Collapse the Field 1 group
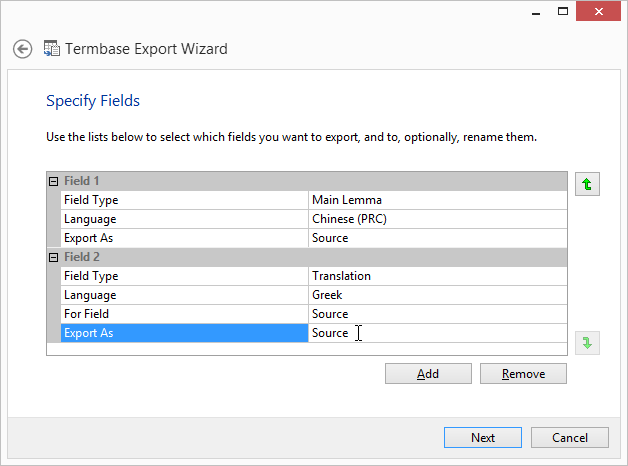This screenshot has height=466, width=628. pos(54,181)
